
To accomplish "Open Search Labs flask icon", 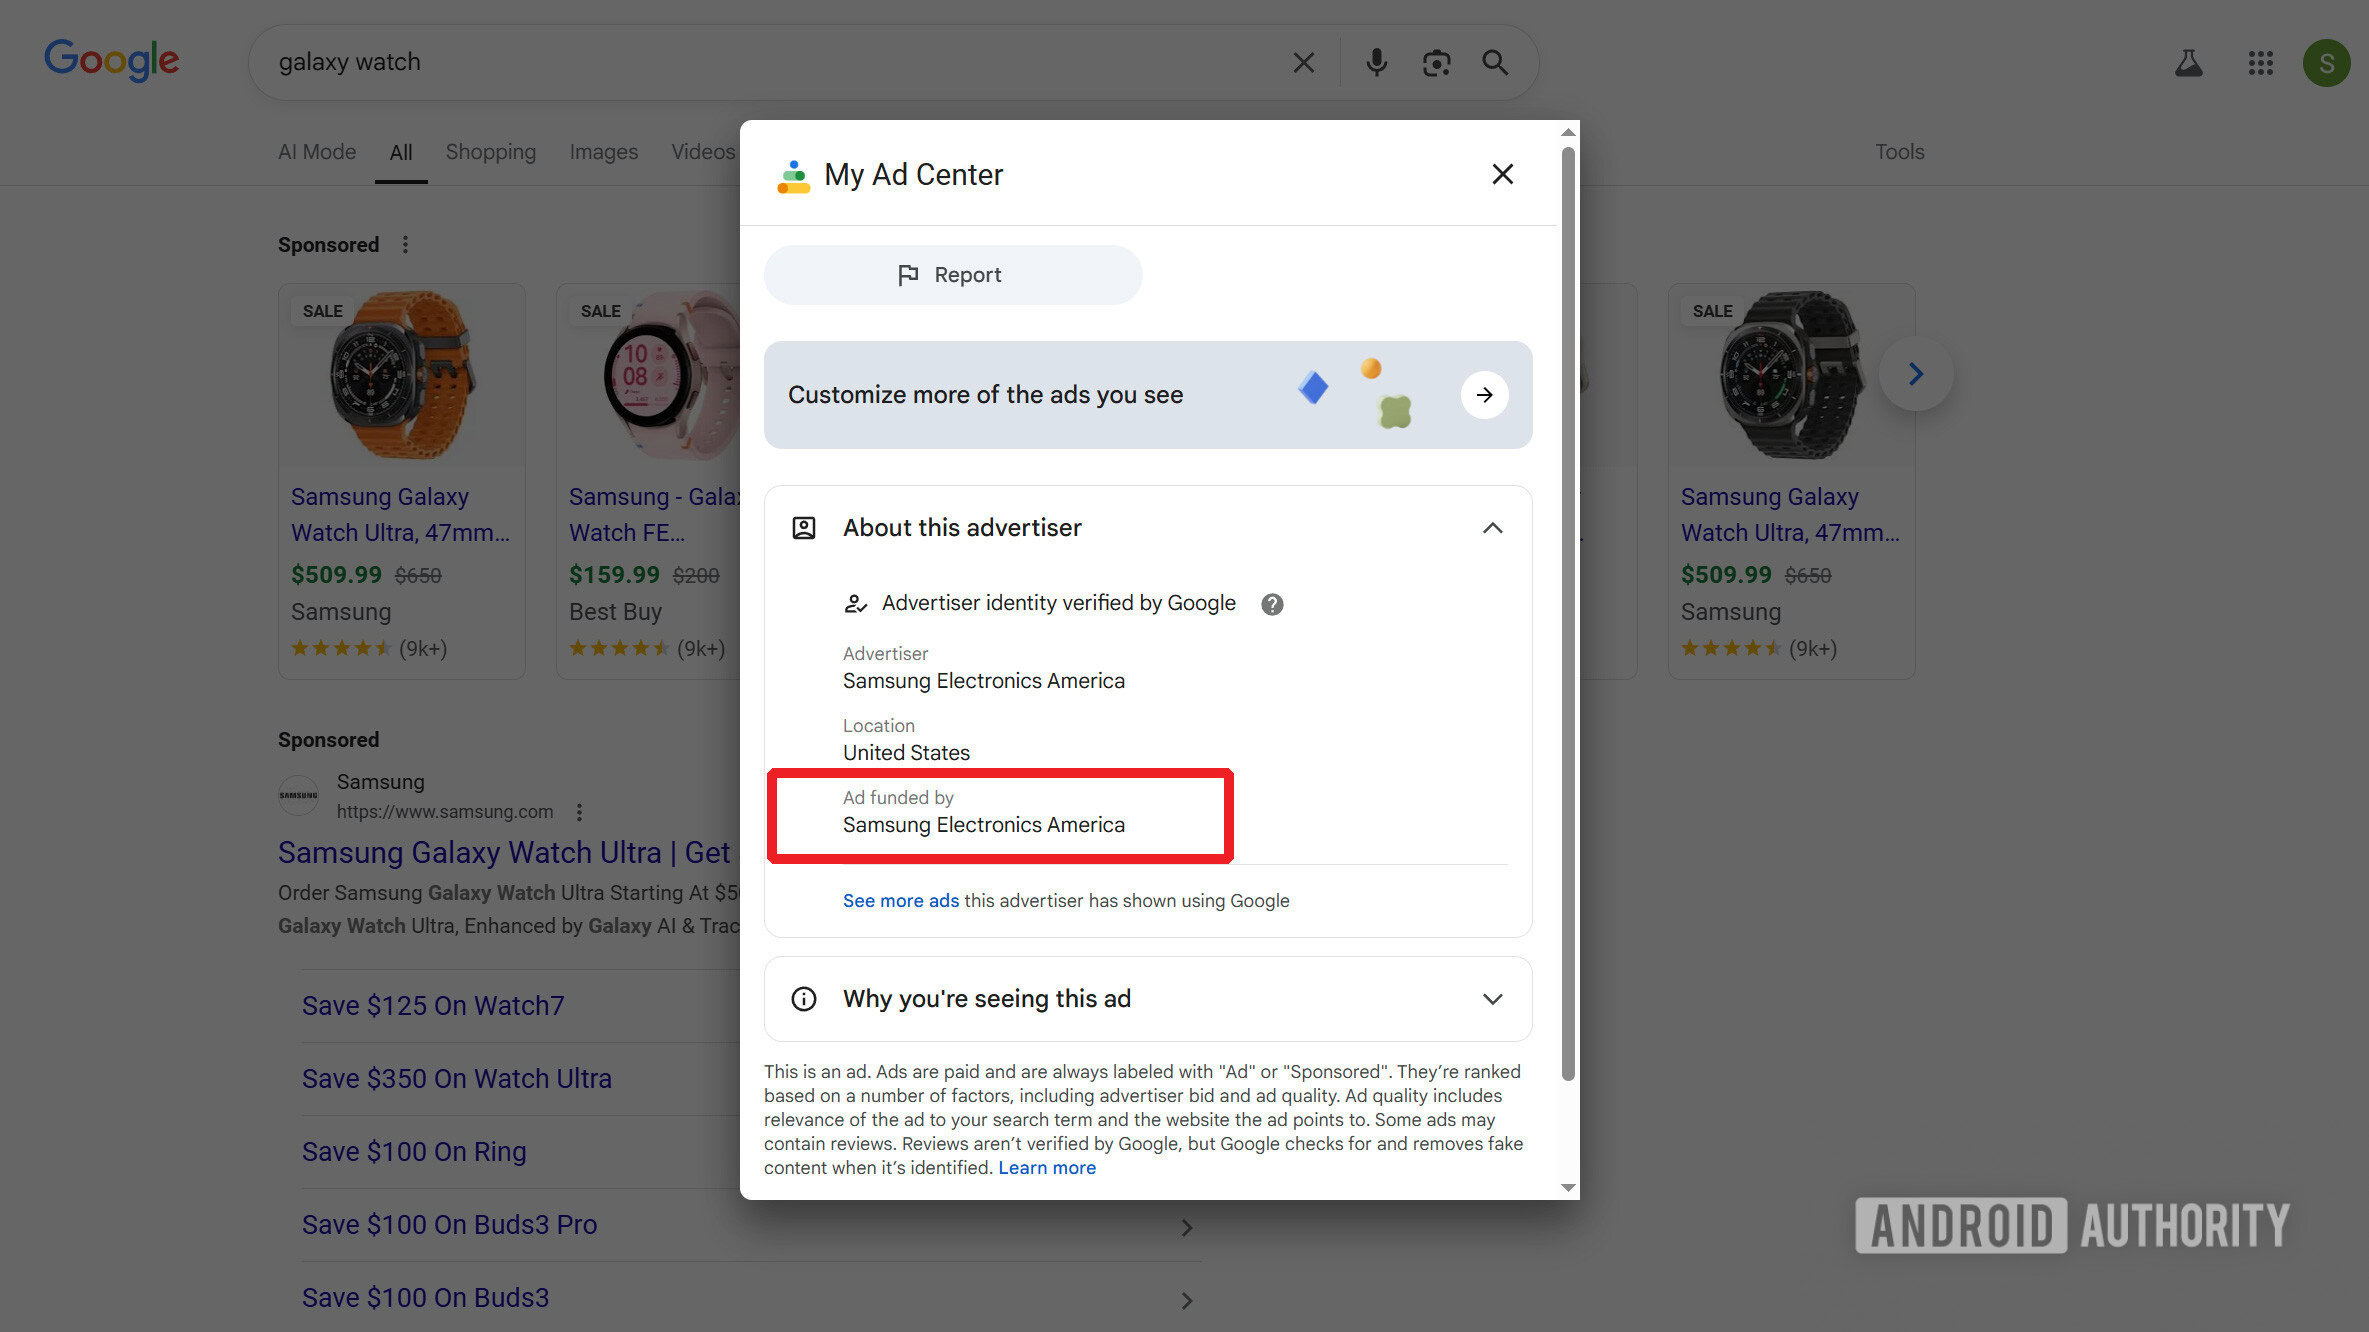I will [x=2188, y=64].
